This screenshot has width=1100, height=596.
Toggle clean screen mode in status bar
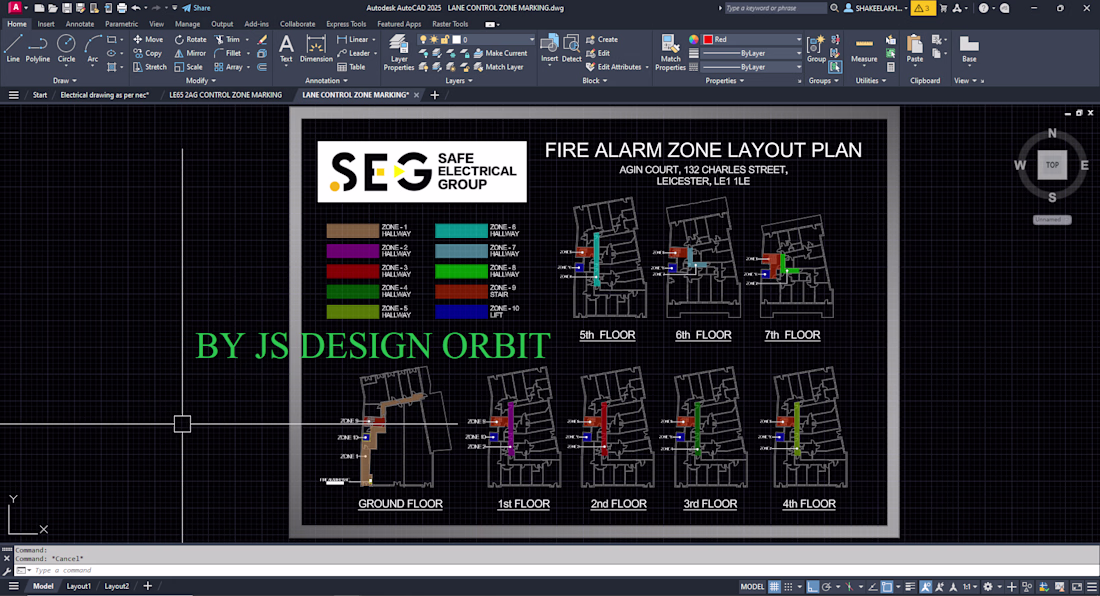pos(1077,587)
